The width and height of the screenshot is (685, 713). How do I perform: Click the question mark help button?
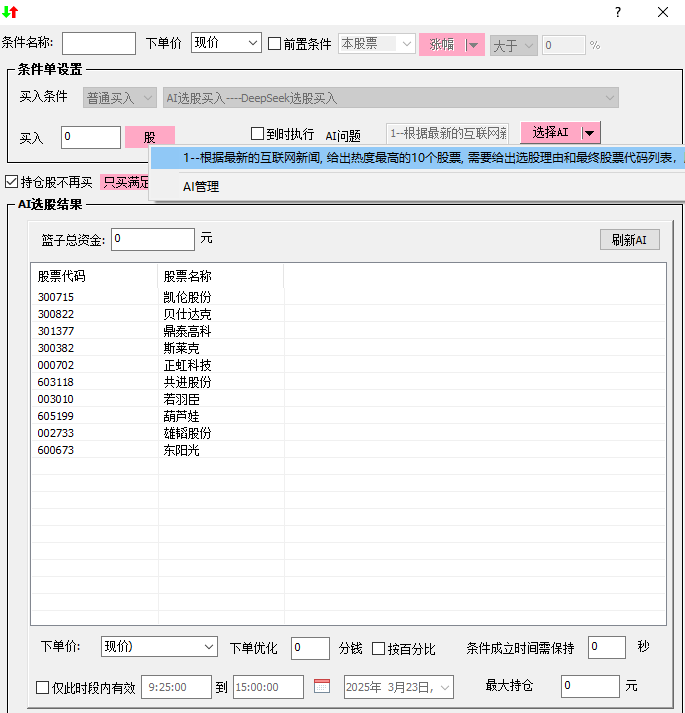[x=618, y=12]
